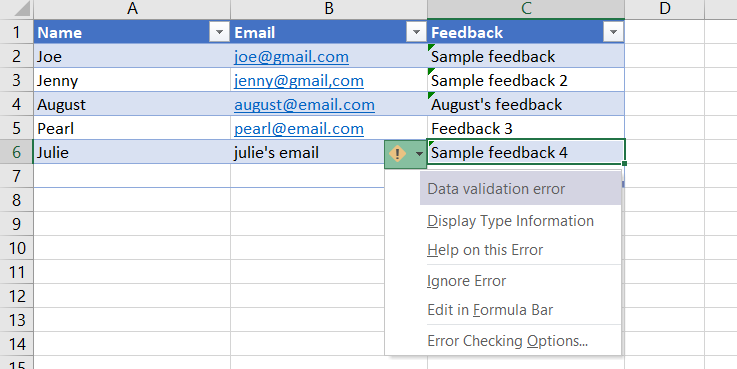Open the Name column filter dropdown
737x369 pixels.
click(x=219, y=32)
